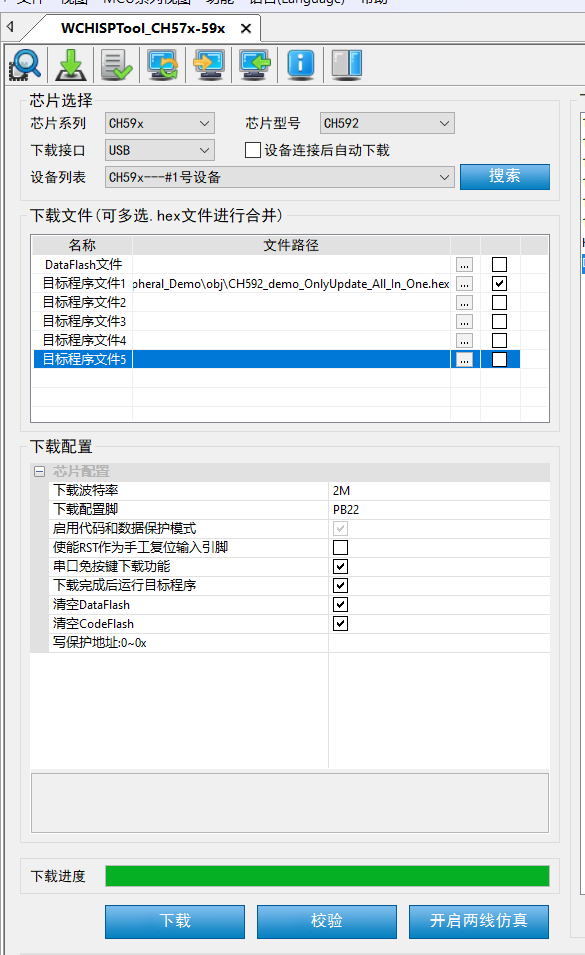Click the 开启两线仿真 button

point(478,921)
